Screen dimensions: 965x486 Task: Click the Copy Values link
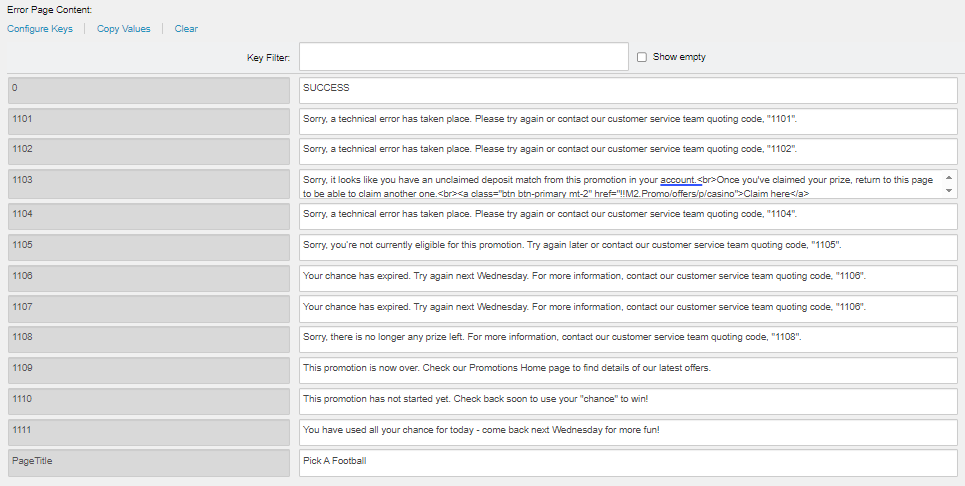pos(124,29)
